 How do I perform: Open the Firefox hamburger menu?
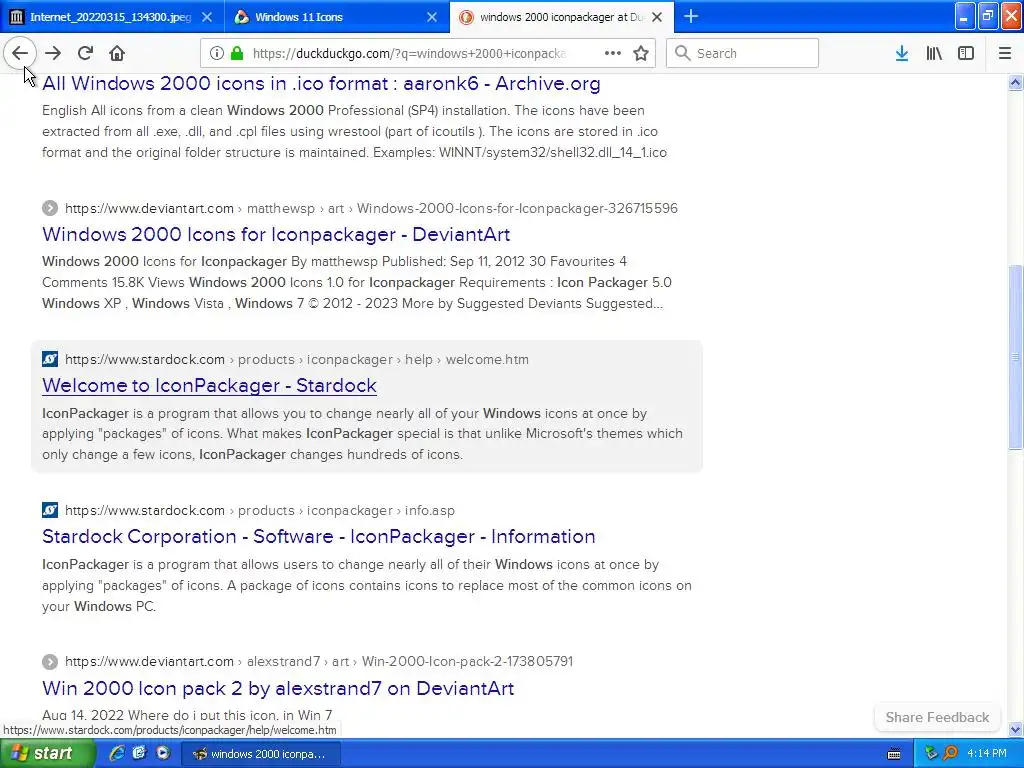[x=1005, y=53]
